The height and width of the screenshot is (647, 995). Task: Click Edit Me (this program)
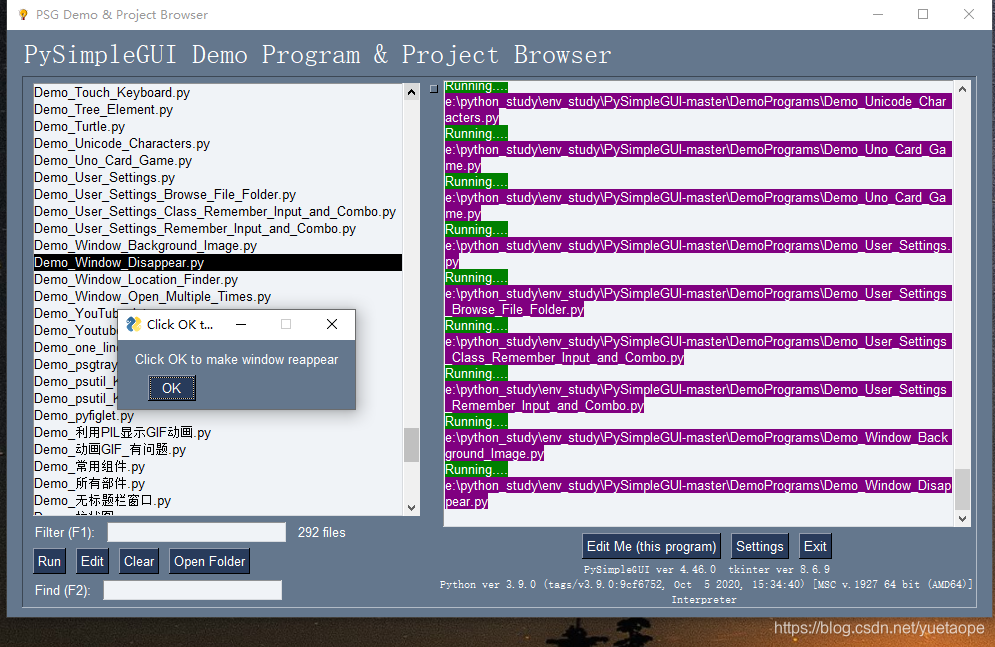[x=651, y=546]
